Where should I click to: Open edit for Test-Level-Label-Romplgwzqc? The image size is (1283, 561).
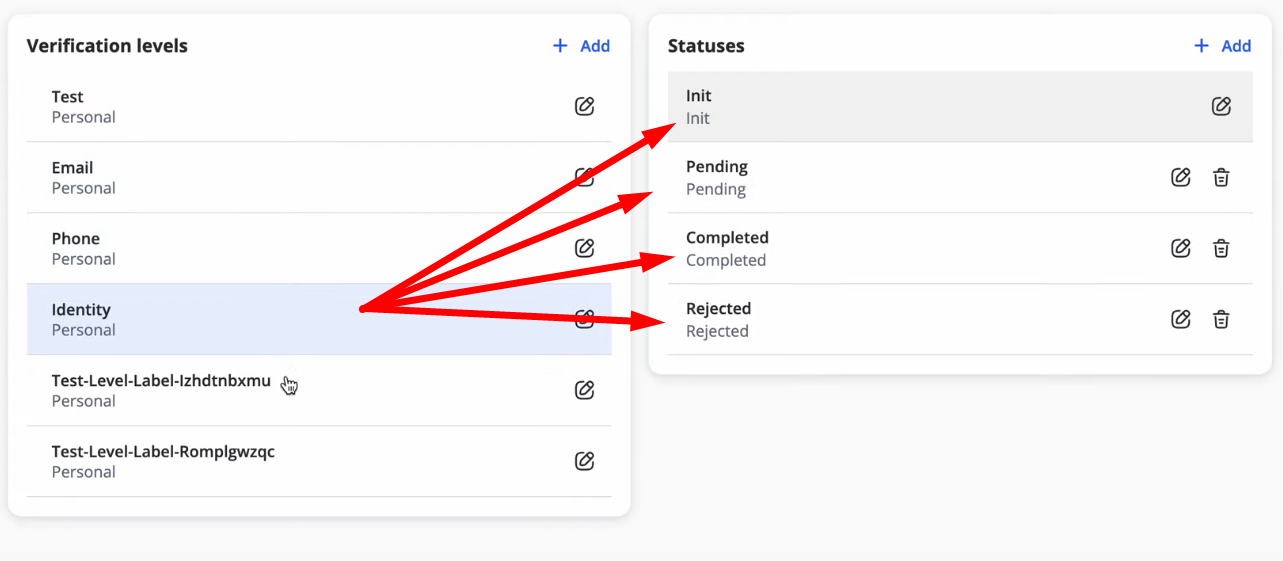585,461
